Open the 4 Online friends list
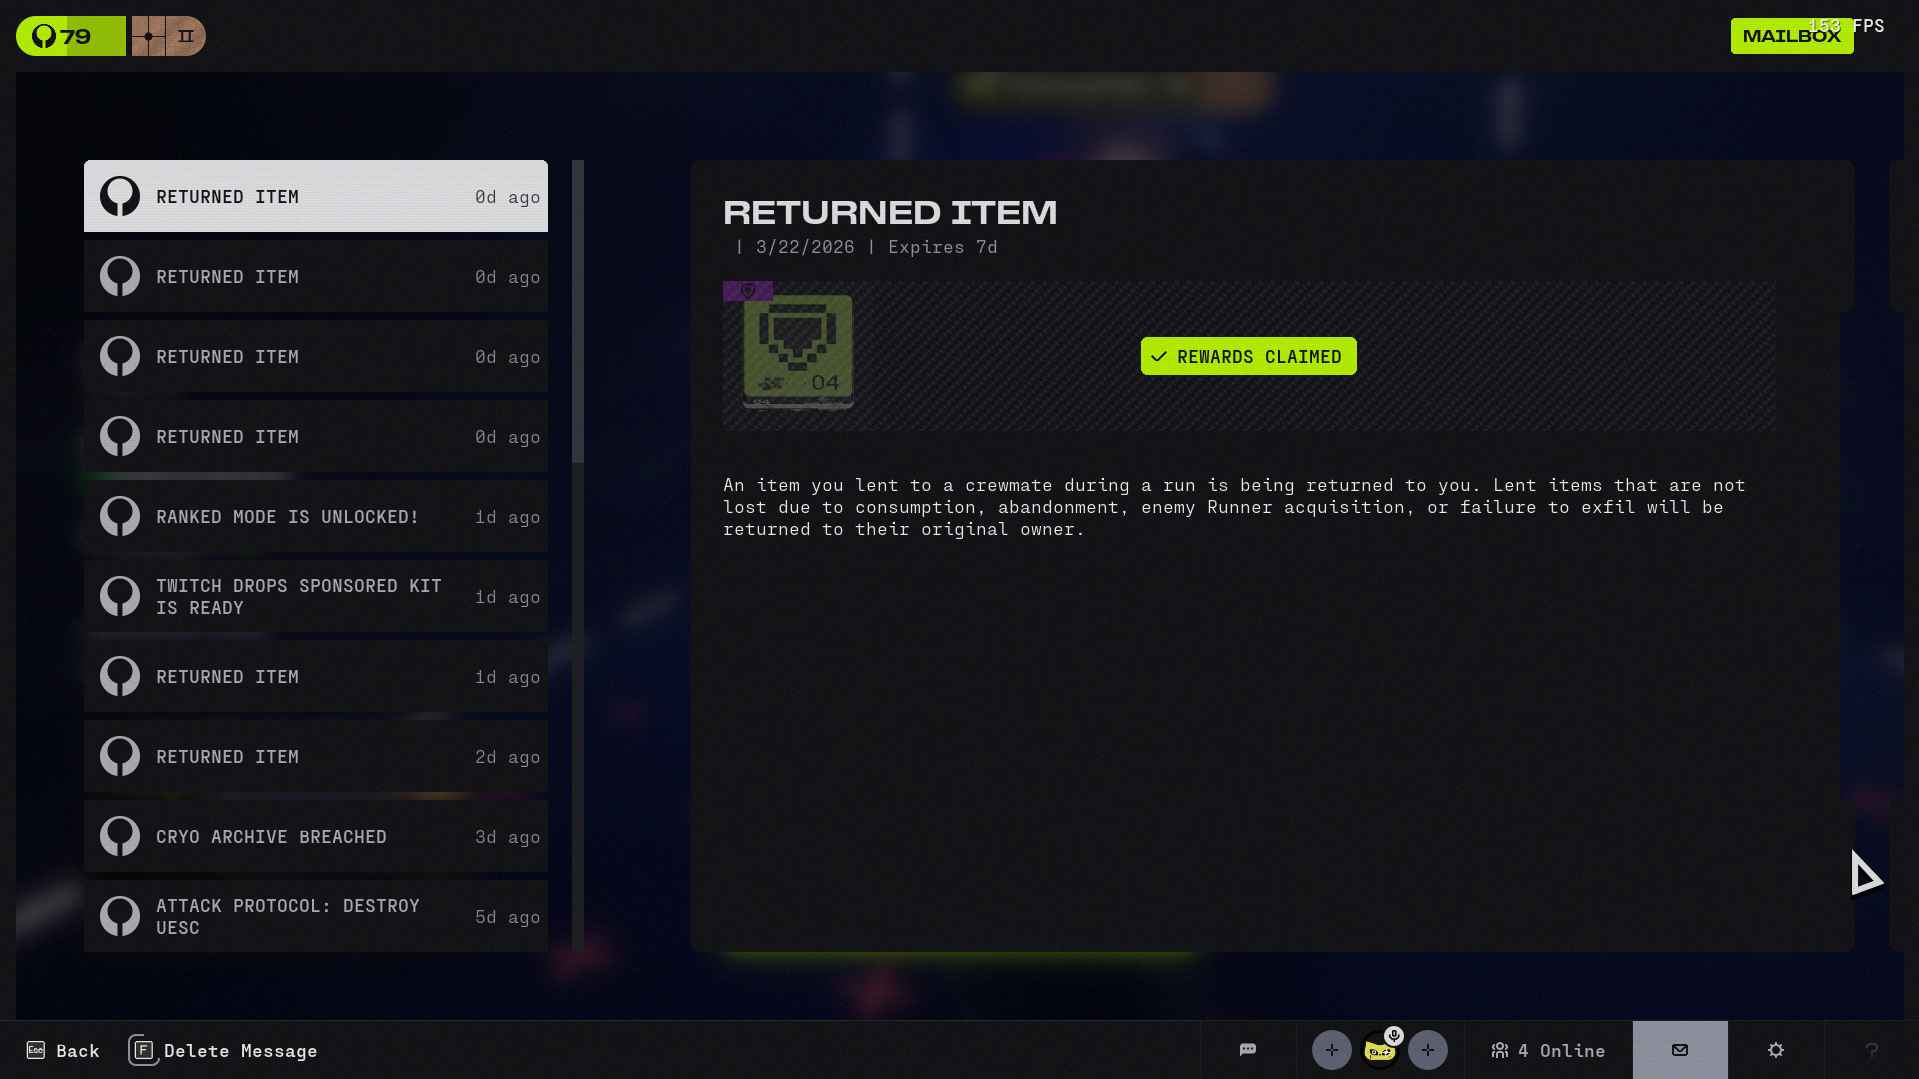 (1547, 1050)
